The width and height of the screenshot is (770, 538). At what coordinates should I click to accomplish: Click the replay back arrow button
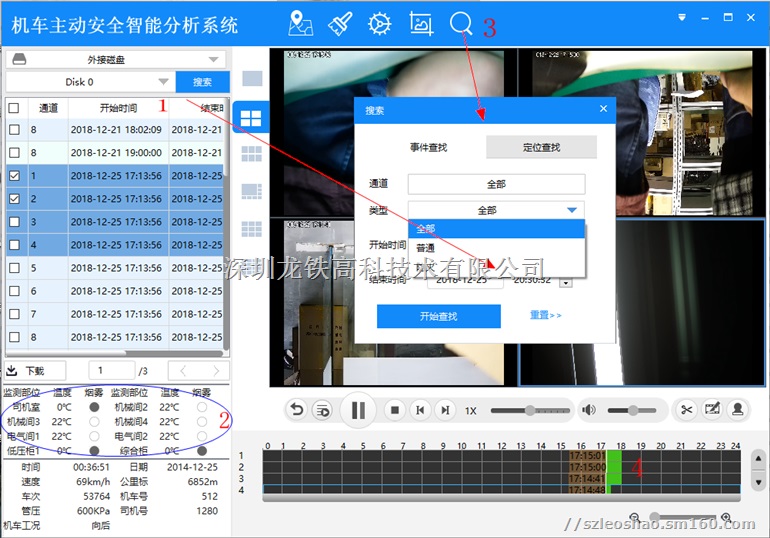[297, 410]
